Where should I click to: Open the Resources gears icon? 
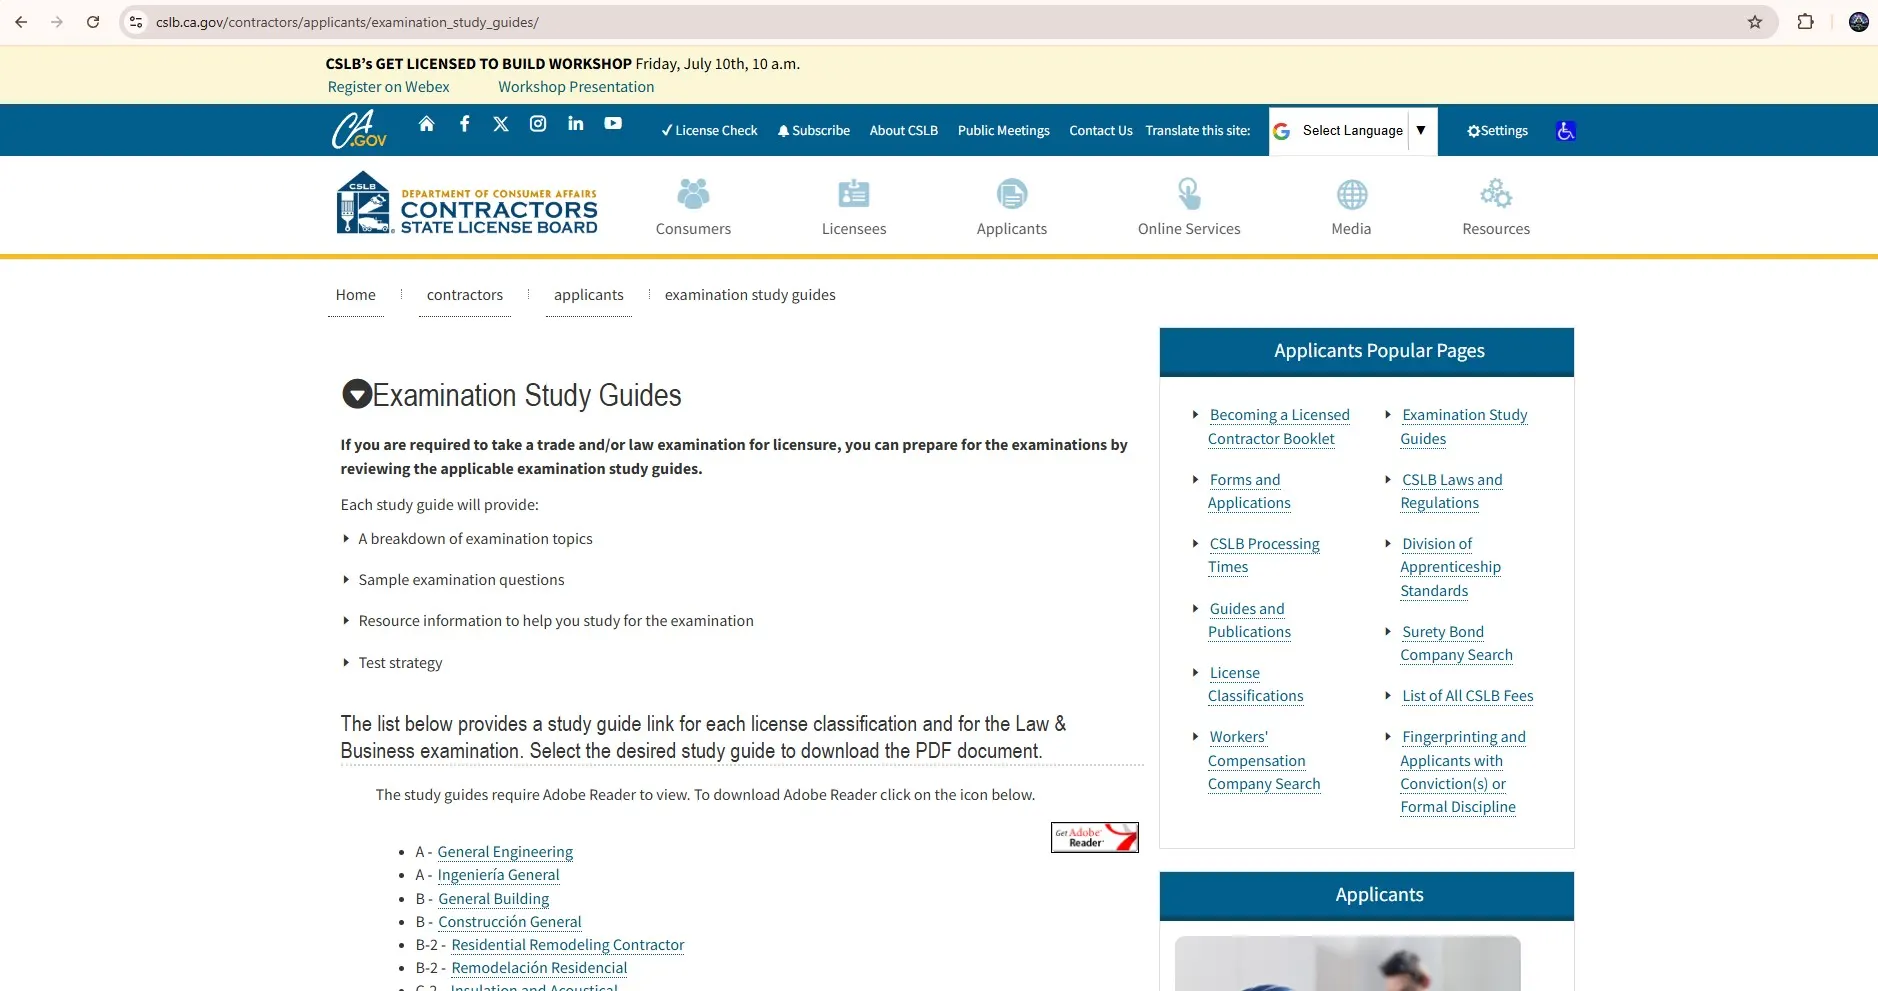pos(1496,194)
